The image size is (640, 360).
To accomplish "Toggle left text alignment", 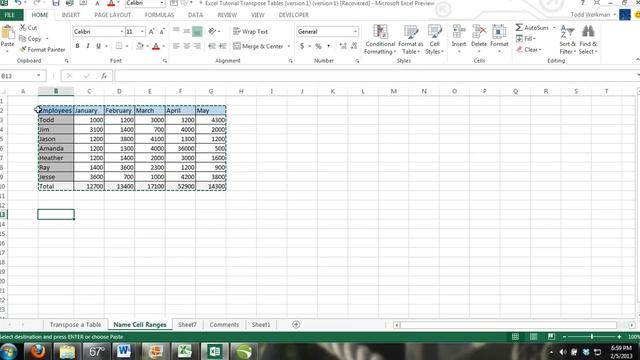I will click(176, 46).
